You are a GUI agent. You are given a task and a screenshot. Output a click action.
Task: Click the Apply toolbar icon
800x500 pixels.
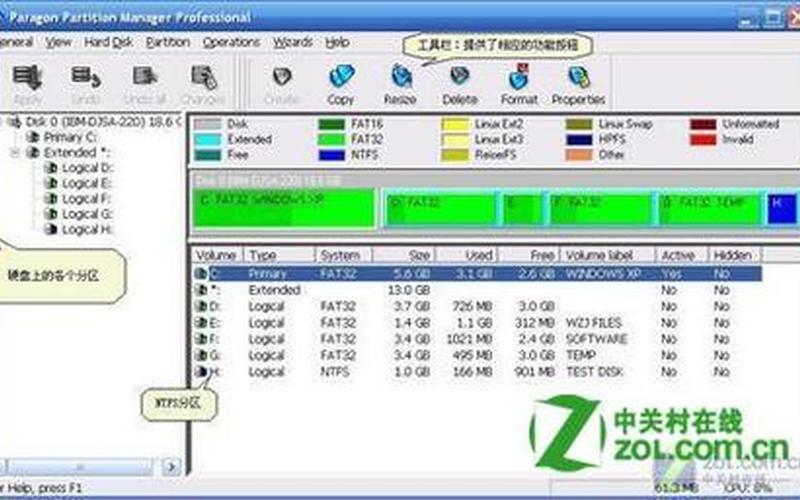[27, 77]
